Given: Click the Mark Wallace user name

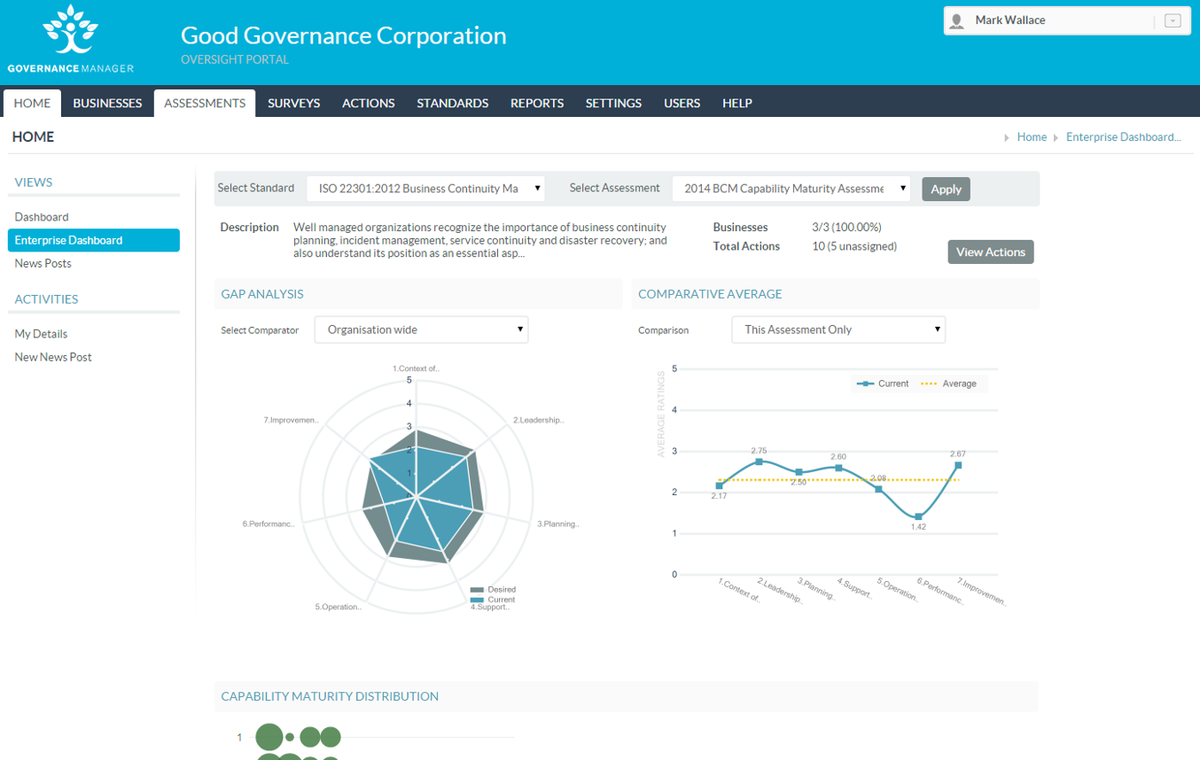Looking at the screenshot, I should [1010, 20].
